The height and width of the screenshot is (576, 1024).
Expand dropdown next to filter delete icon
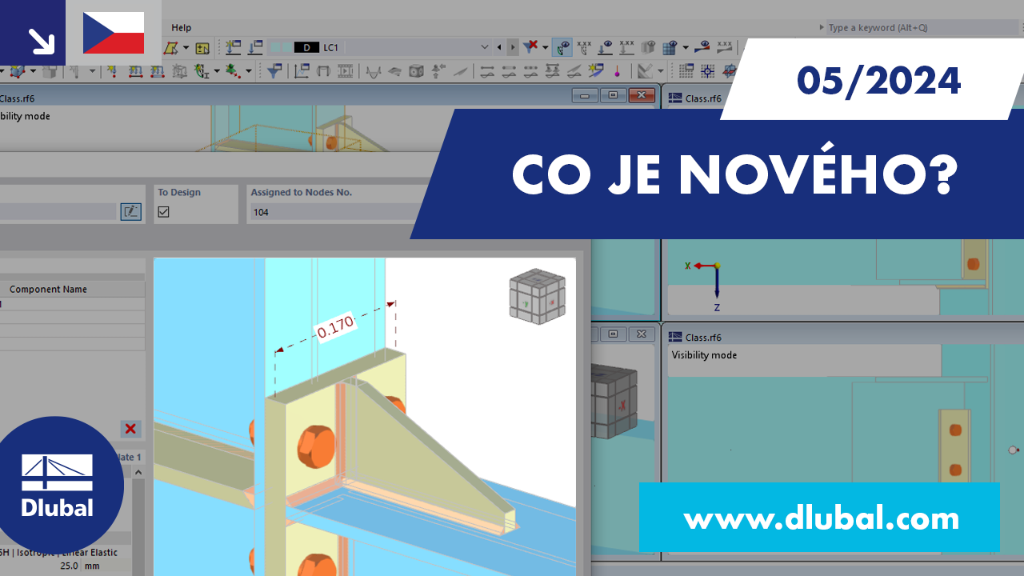pyautogui.click(x=545, y=47)
